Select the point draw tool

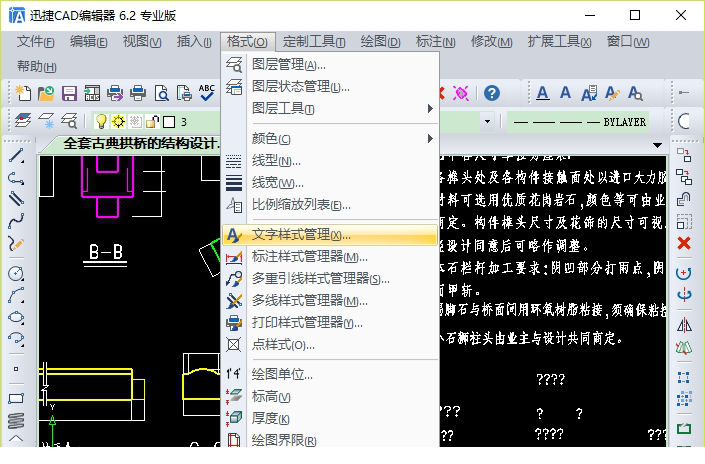tap(16, 369)
